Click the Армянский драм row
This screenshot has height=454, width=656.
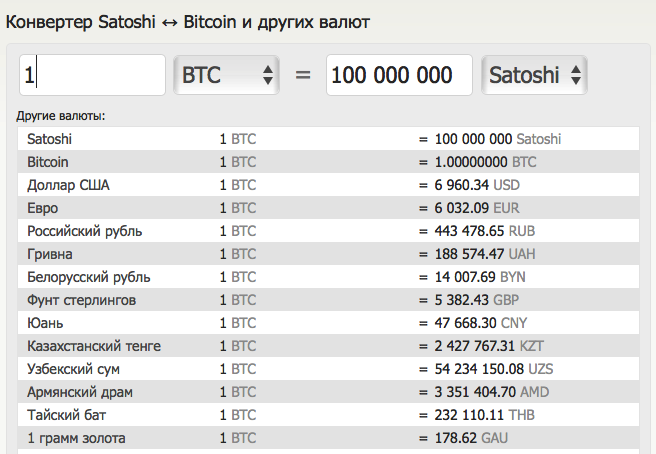pos(328,392)
